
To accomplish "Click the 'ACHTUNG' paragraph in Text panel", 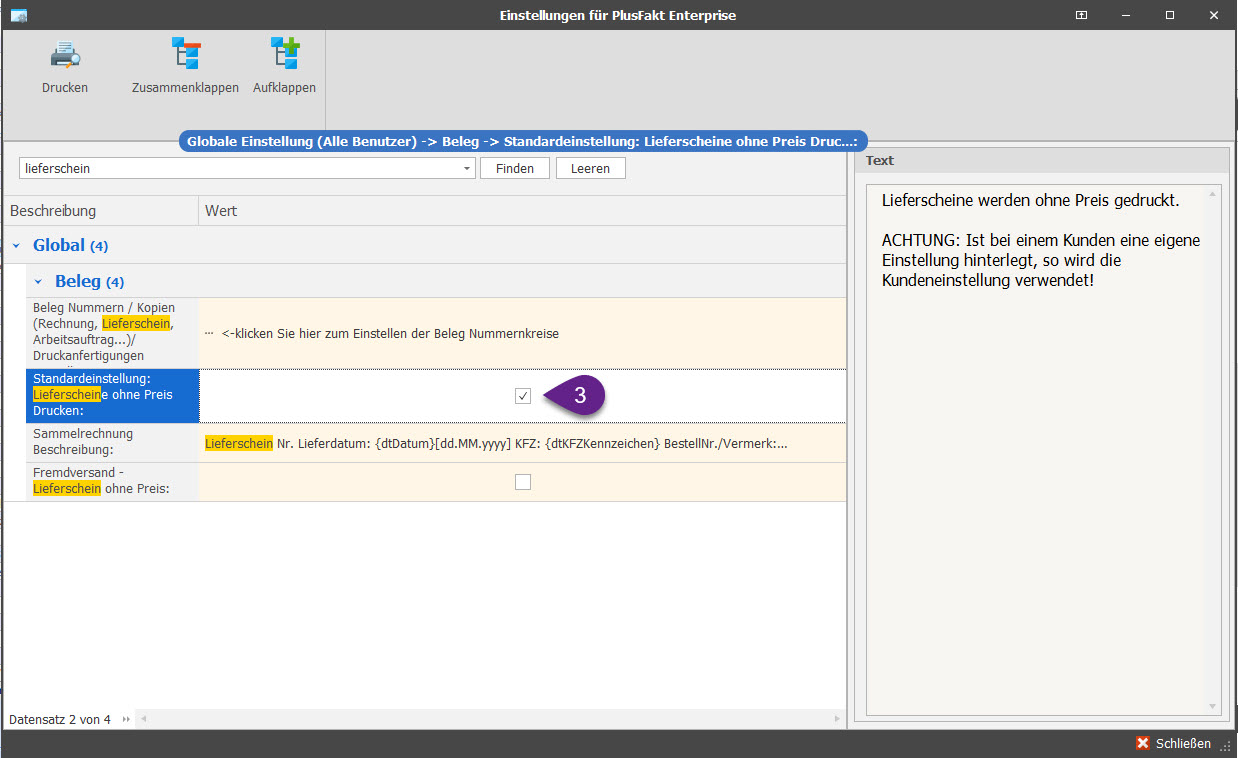I will (1041, 260).
